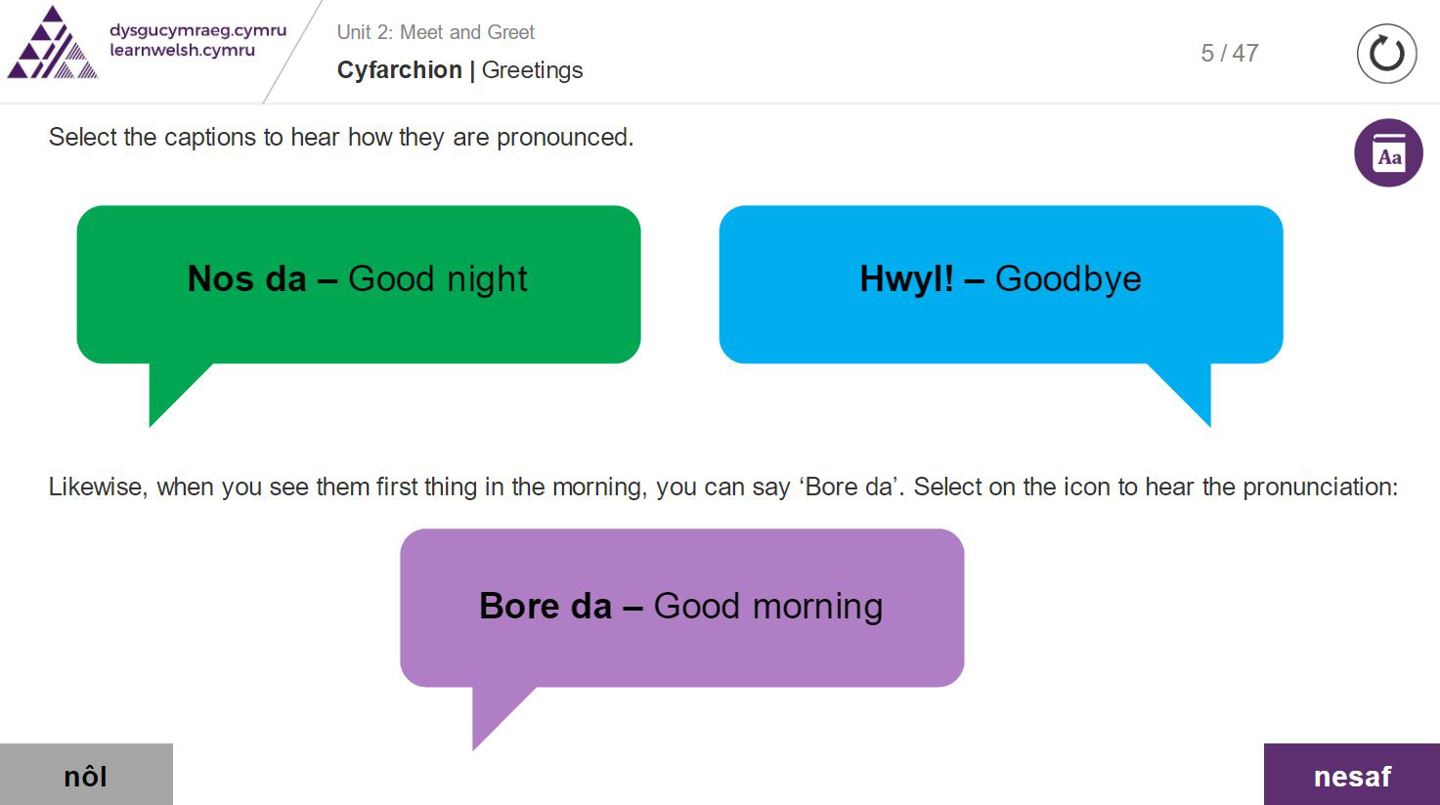The width and height of the screenshot is (1440, 805).
Task: Click the 'Select the captions' instruction text
Action: pyautogui.click(x=340, y=137)
